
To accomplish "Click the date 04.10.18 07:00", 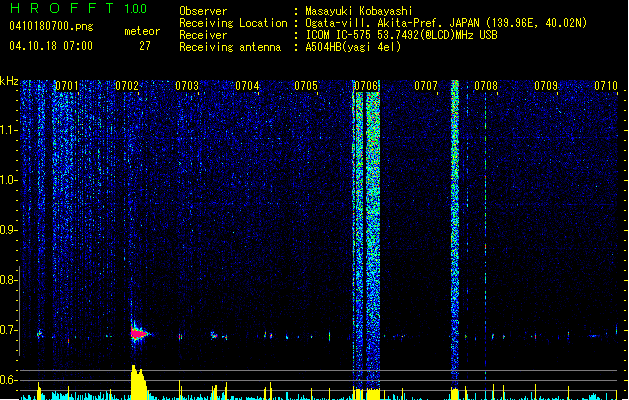I will (x=51, y=46).
